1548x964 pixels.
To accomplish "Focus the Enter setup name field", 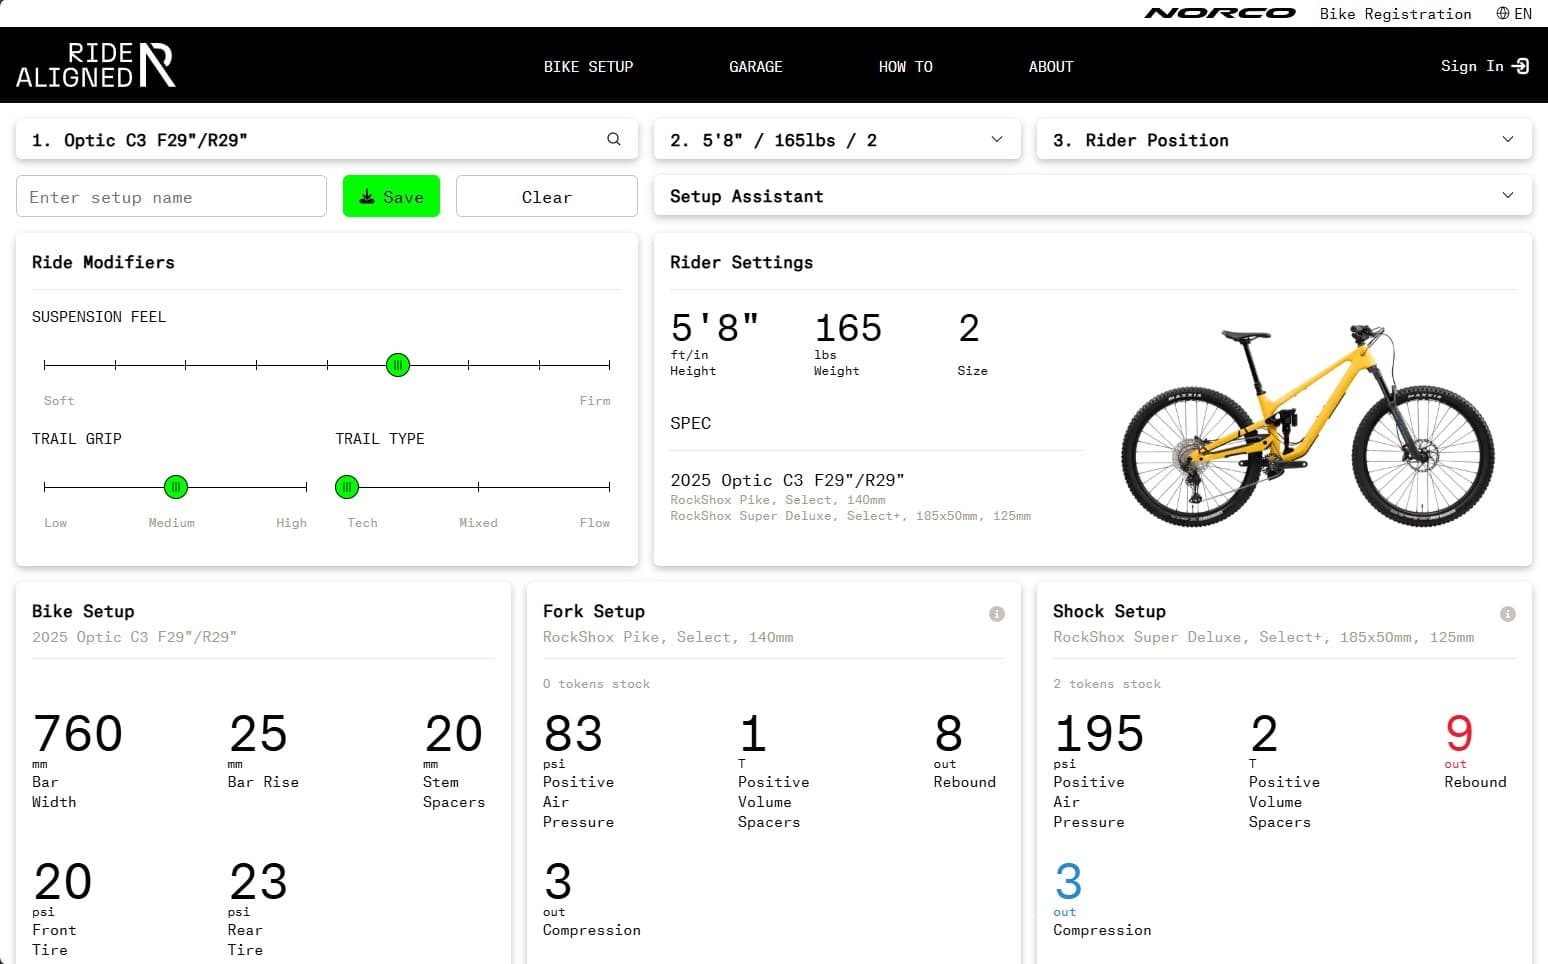I will point(171,196).
